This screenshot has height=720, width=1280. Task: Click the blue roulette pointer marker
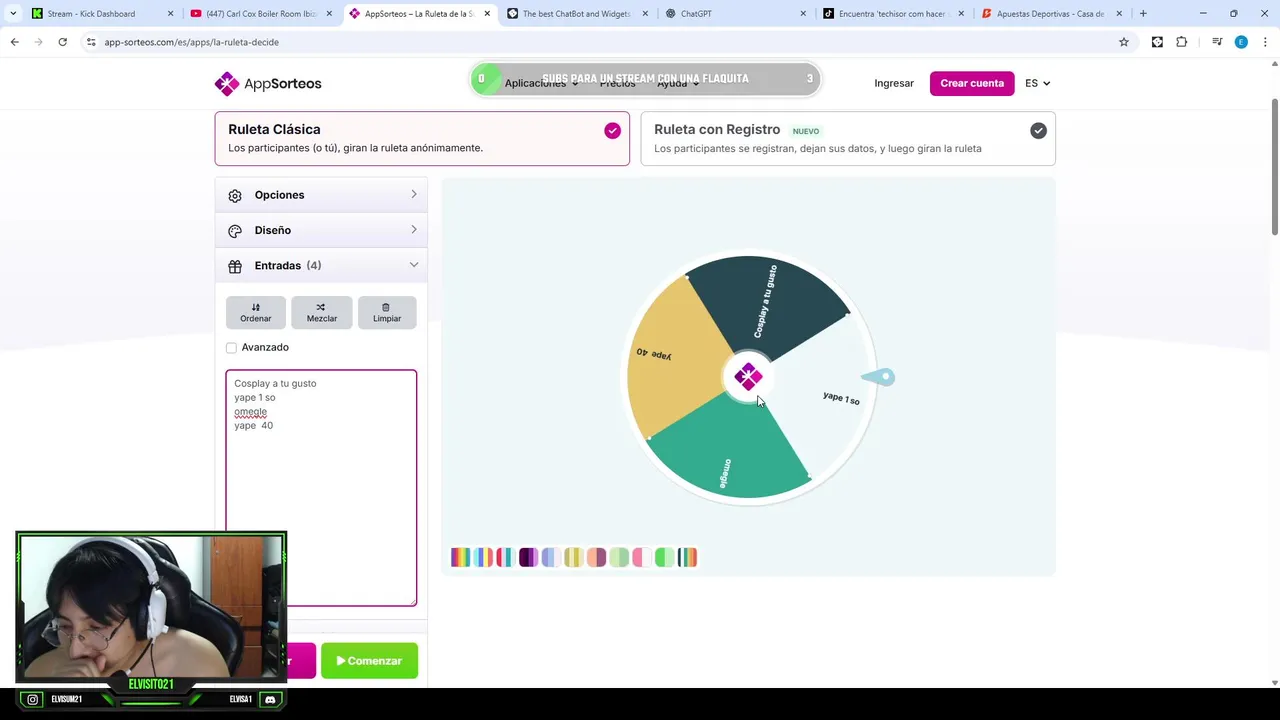tap(879, 377)
